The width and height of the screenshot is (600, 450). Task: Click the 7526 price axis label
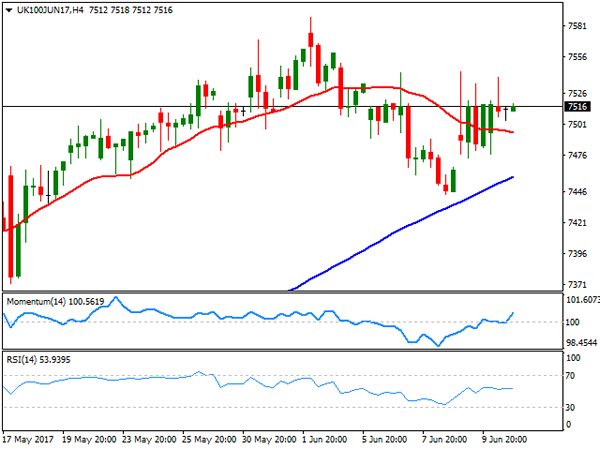point(577,93)
